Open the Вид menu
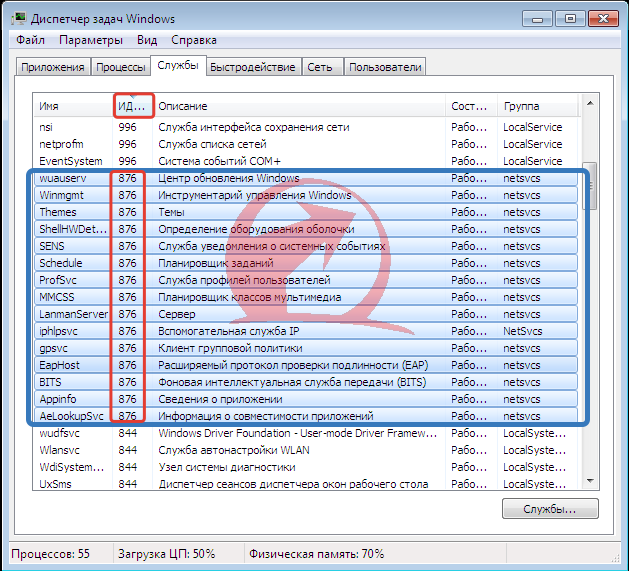Viewport: 629px width, 571px height. click(147, 40)
